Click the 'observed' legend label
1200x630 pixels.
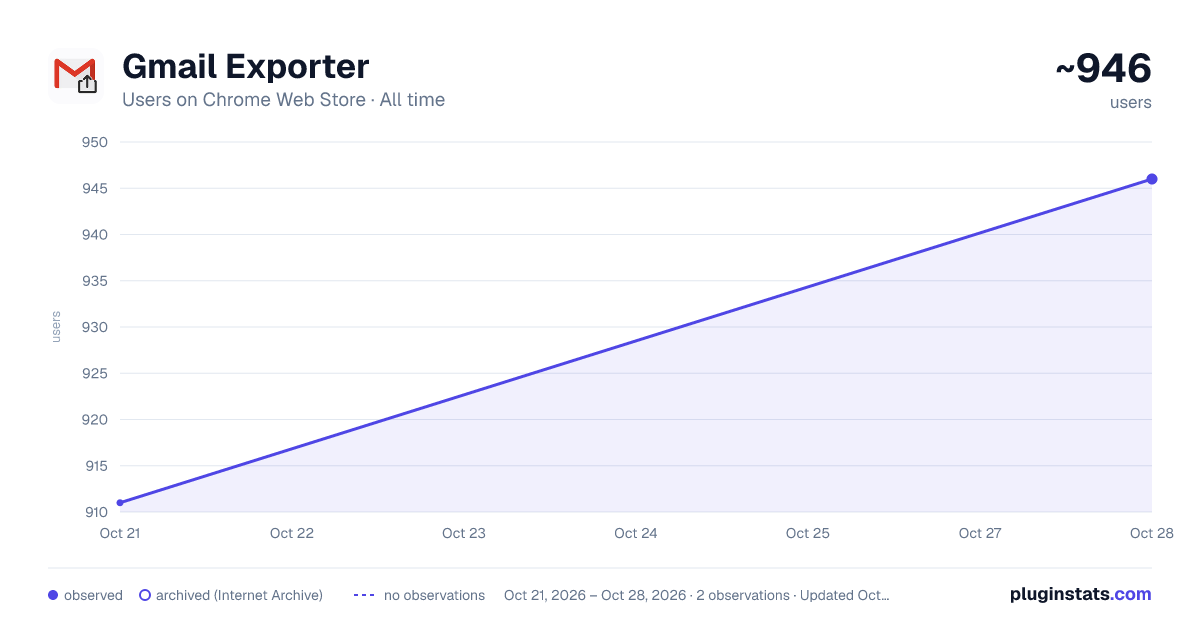pyautogui.click(x=93, y=595)
